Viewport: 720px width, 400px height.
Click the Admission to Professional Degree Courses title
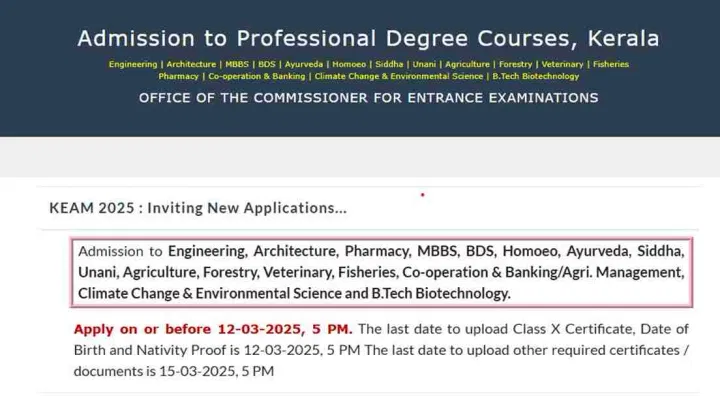tap(368, 39)
